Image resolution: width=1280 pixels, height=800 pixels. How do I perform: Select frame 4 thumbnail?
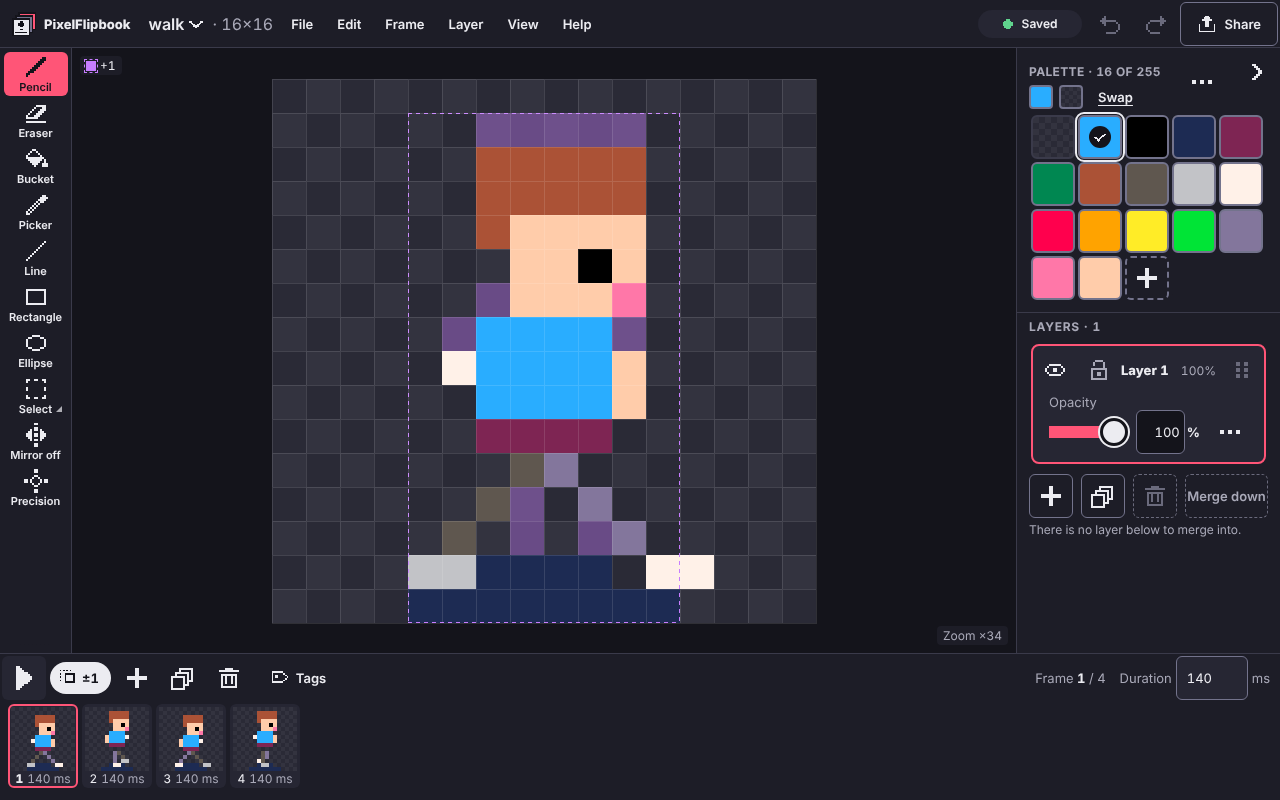[x=265, y=746]
